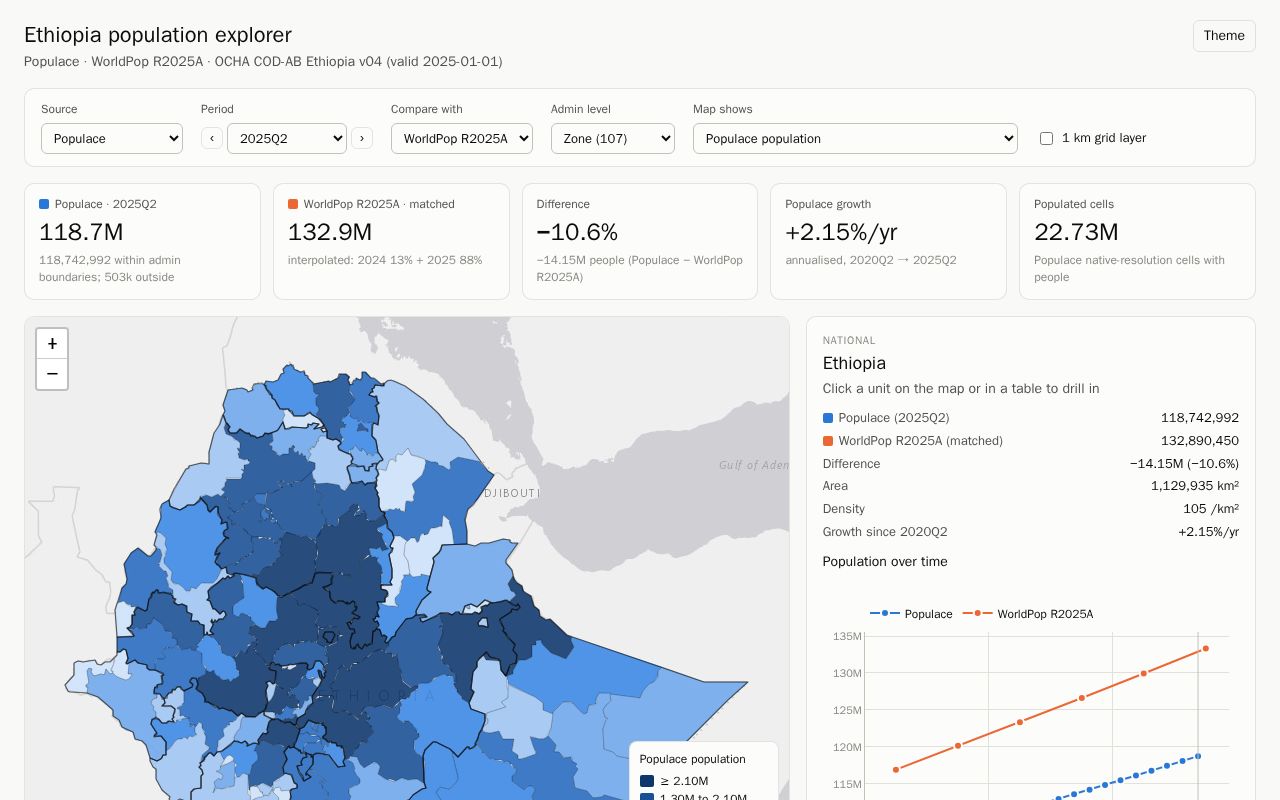Open the Admin level dropdown
The width and height of the screenshot is (1280, 800).
coord(613,138)
